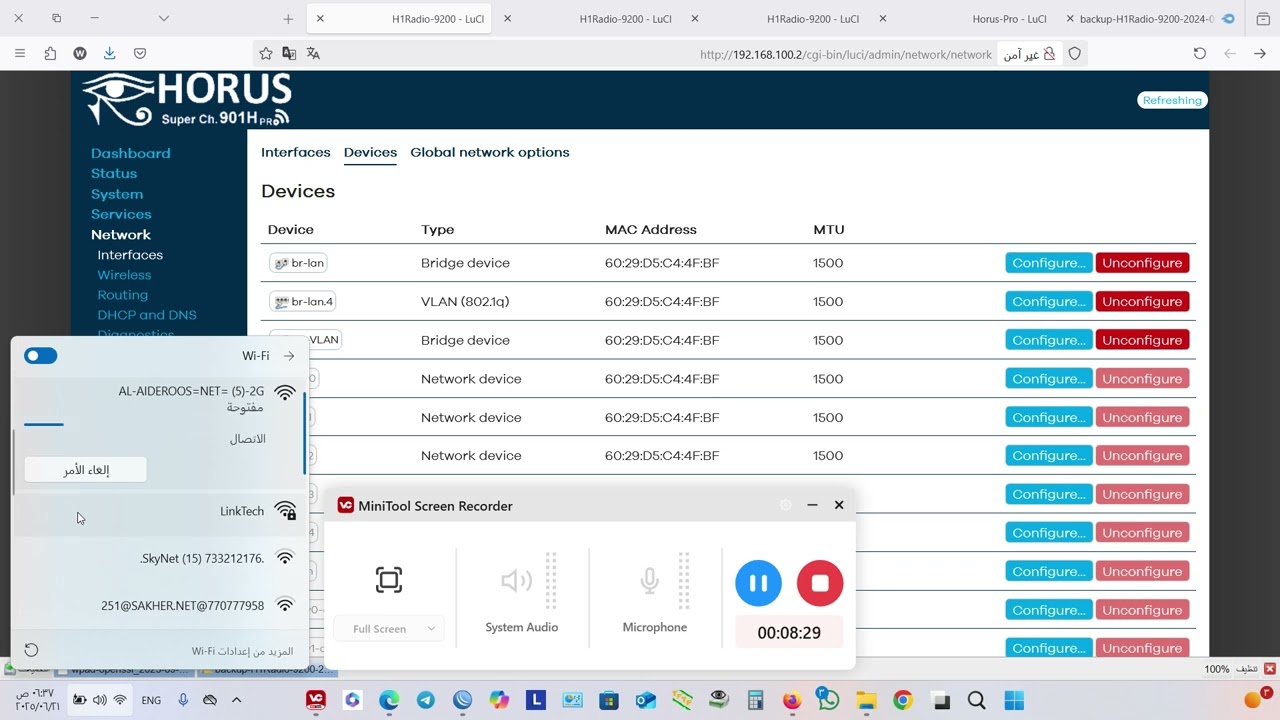
Task: Mute the System Audio speaker icon
Action: click(x=516, y=581)
